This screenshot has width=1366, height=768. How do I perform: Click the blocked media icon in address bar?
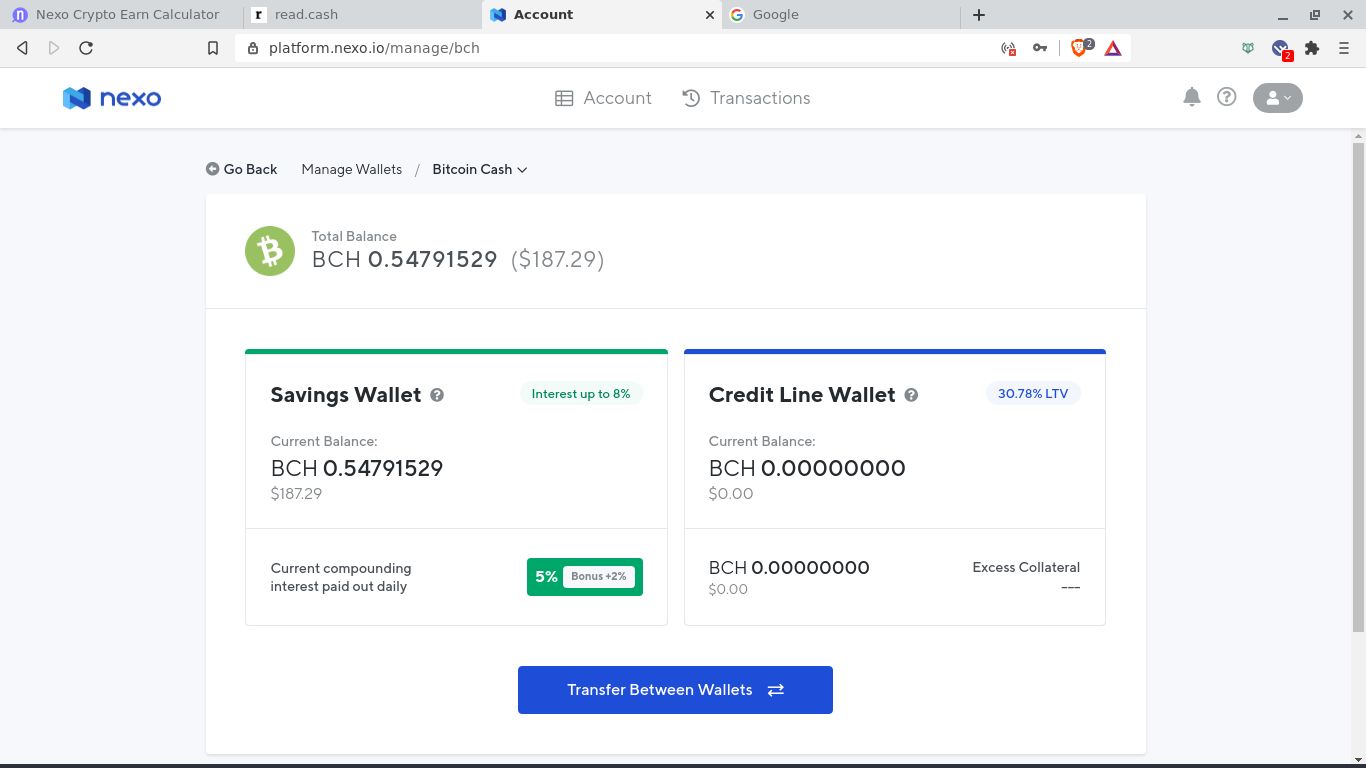pyautogui.click(x=1008, y=48)
